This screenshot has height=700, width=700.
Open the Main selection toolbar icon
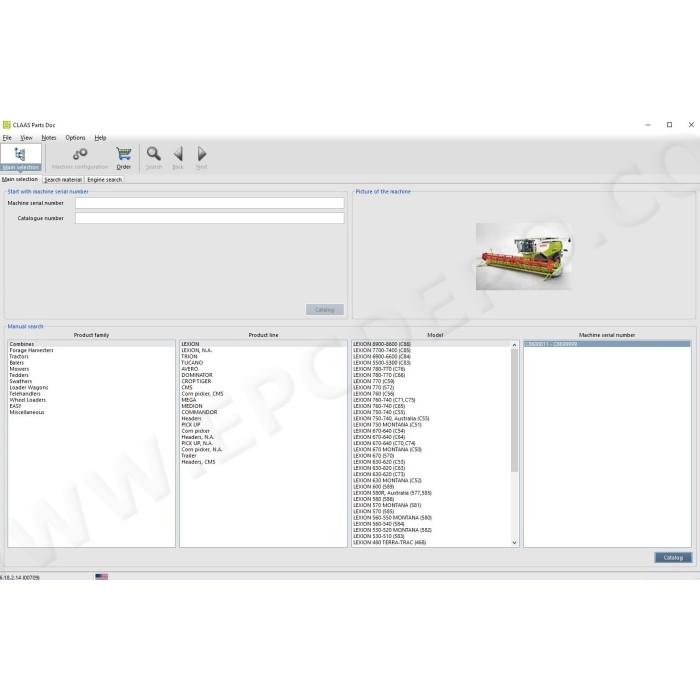(21, 157)
